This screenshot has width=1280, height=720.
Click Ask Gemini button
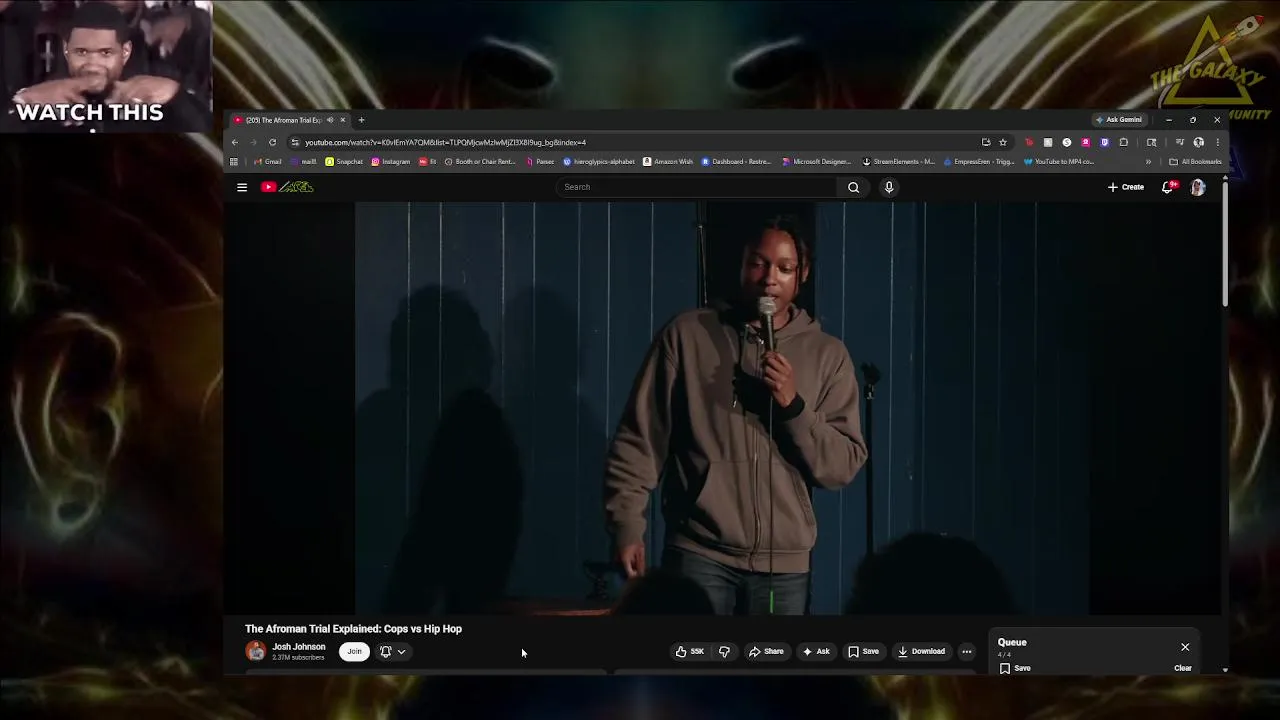[1118, 120]
